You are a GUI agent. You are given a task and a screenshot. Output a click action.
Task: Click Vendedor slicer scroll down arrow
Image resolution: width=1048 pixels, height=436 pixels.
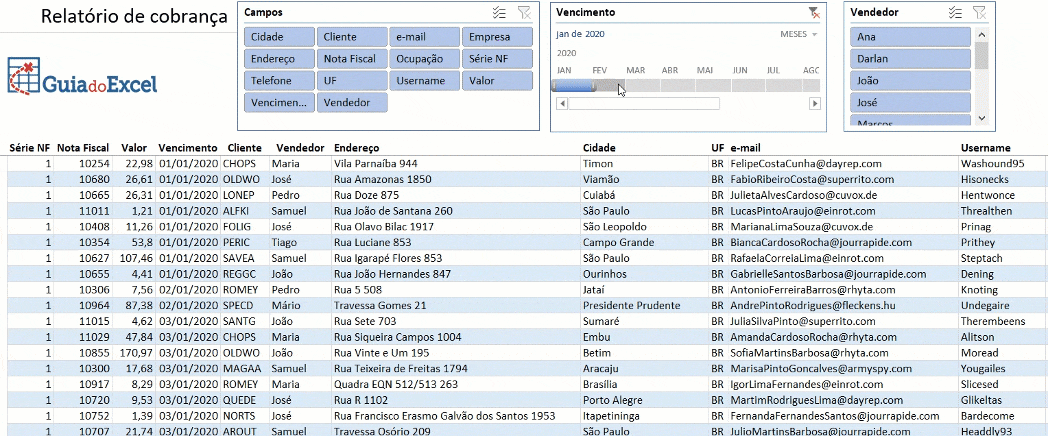pyautogui.click(x=981, y=118)
